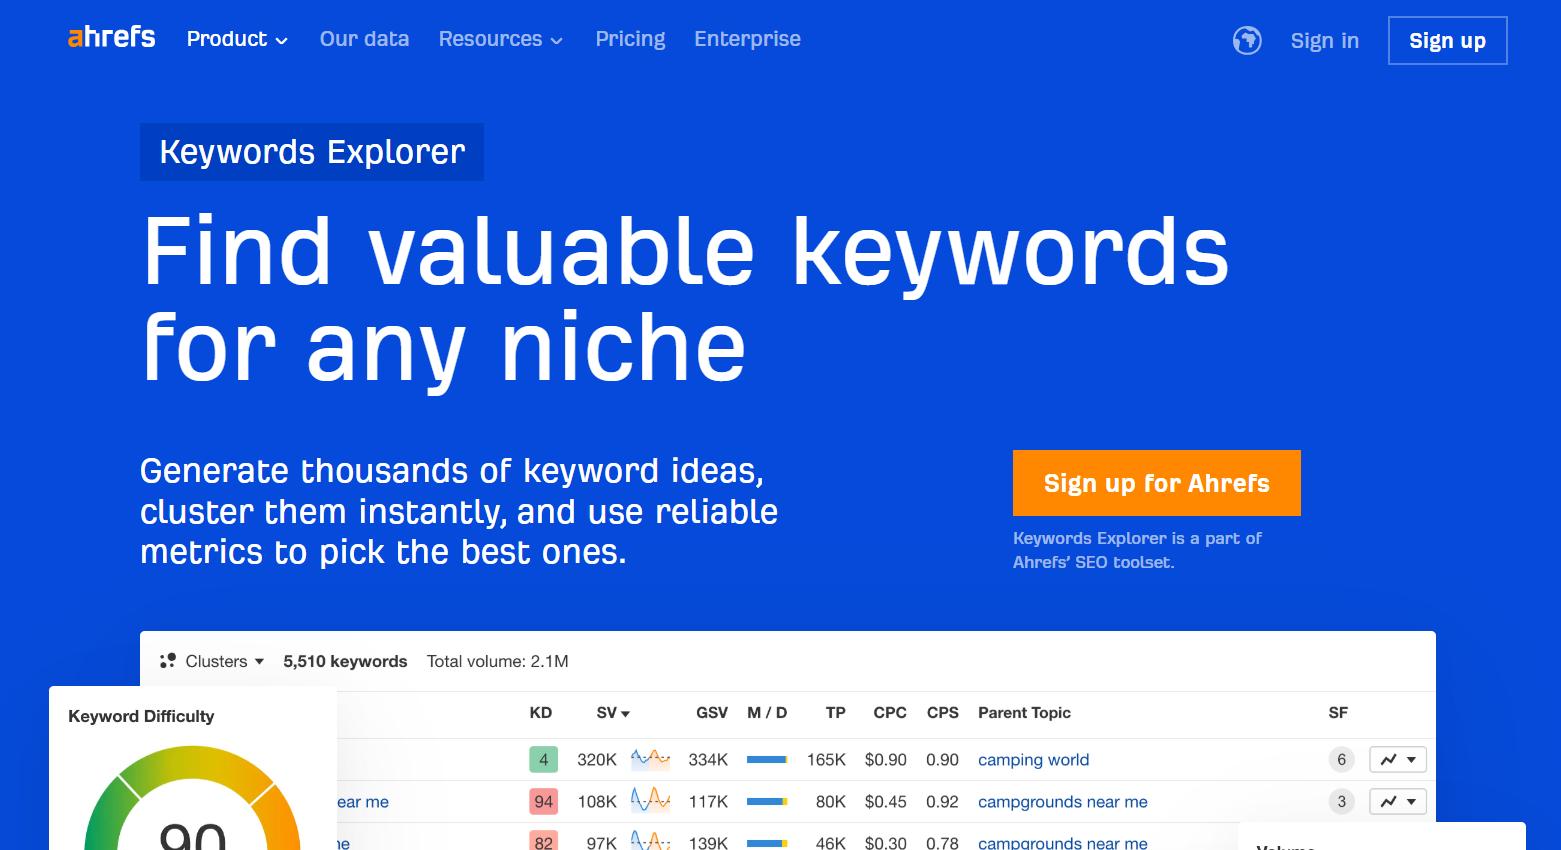
Task: Open the Enterprise page
Action: click(x=747, y=39)
